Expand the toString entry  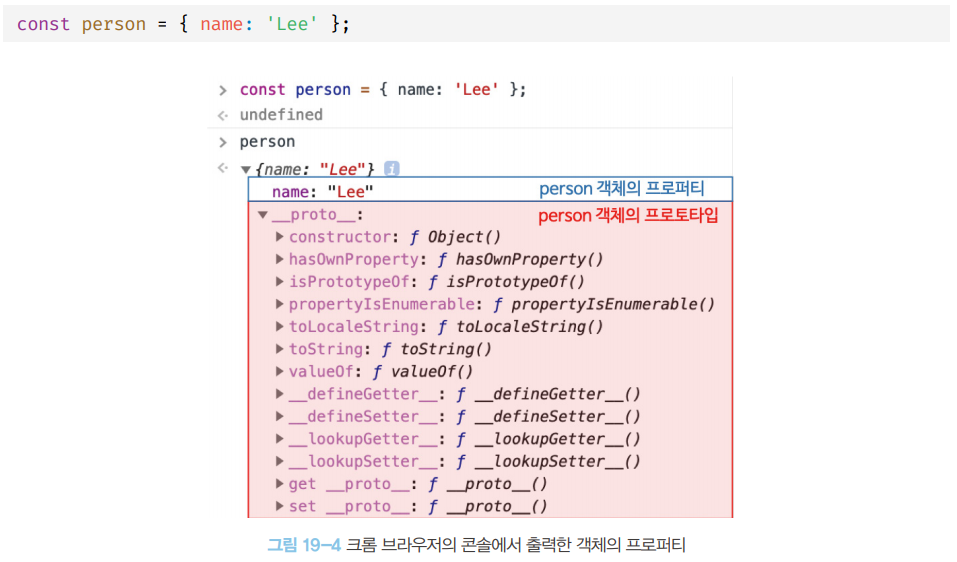pyautogui.click(x=280, y=350)
